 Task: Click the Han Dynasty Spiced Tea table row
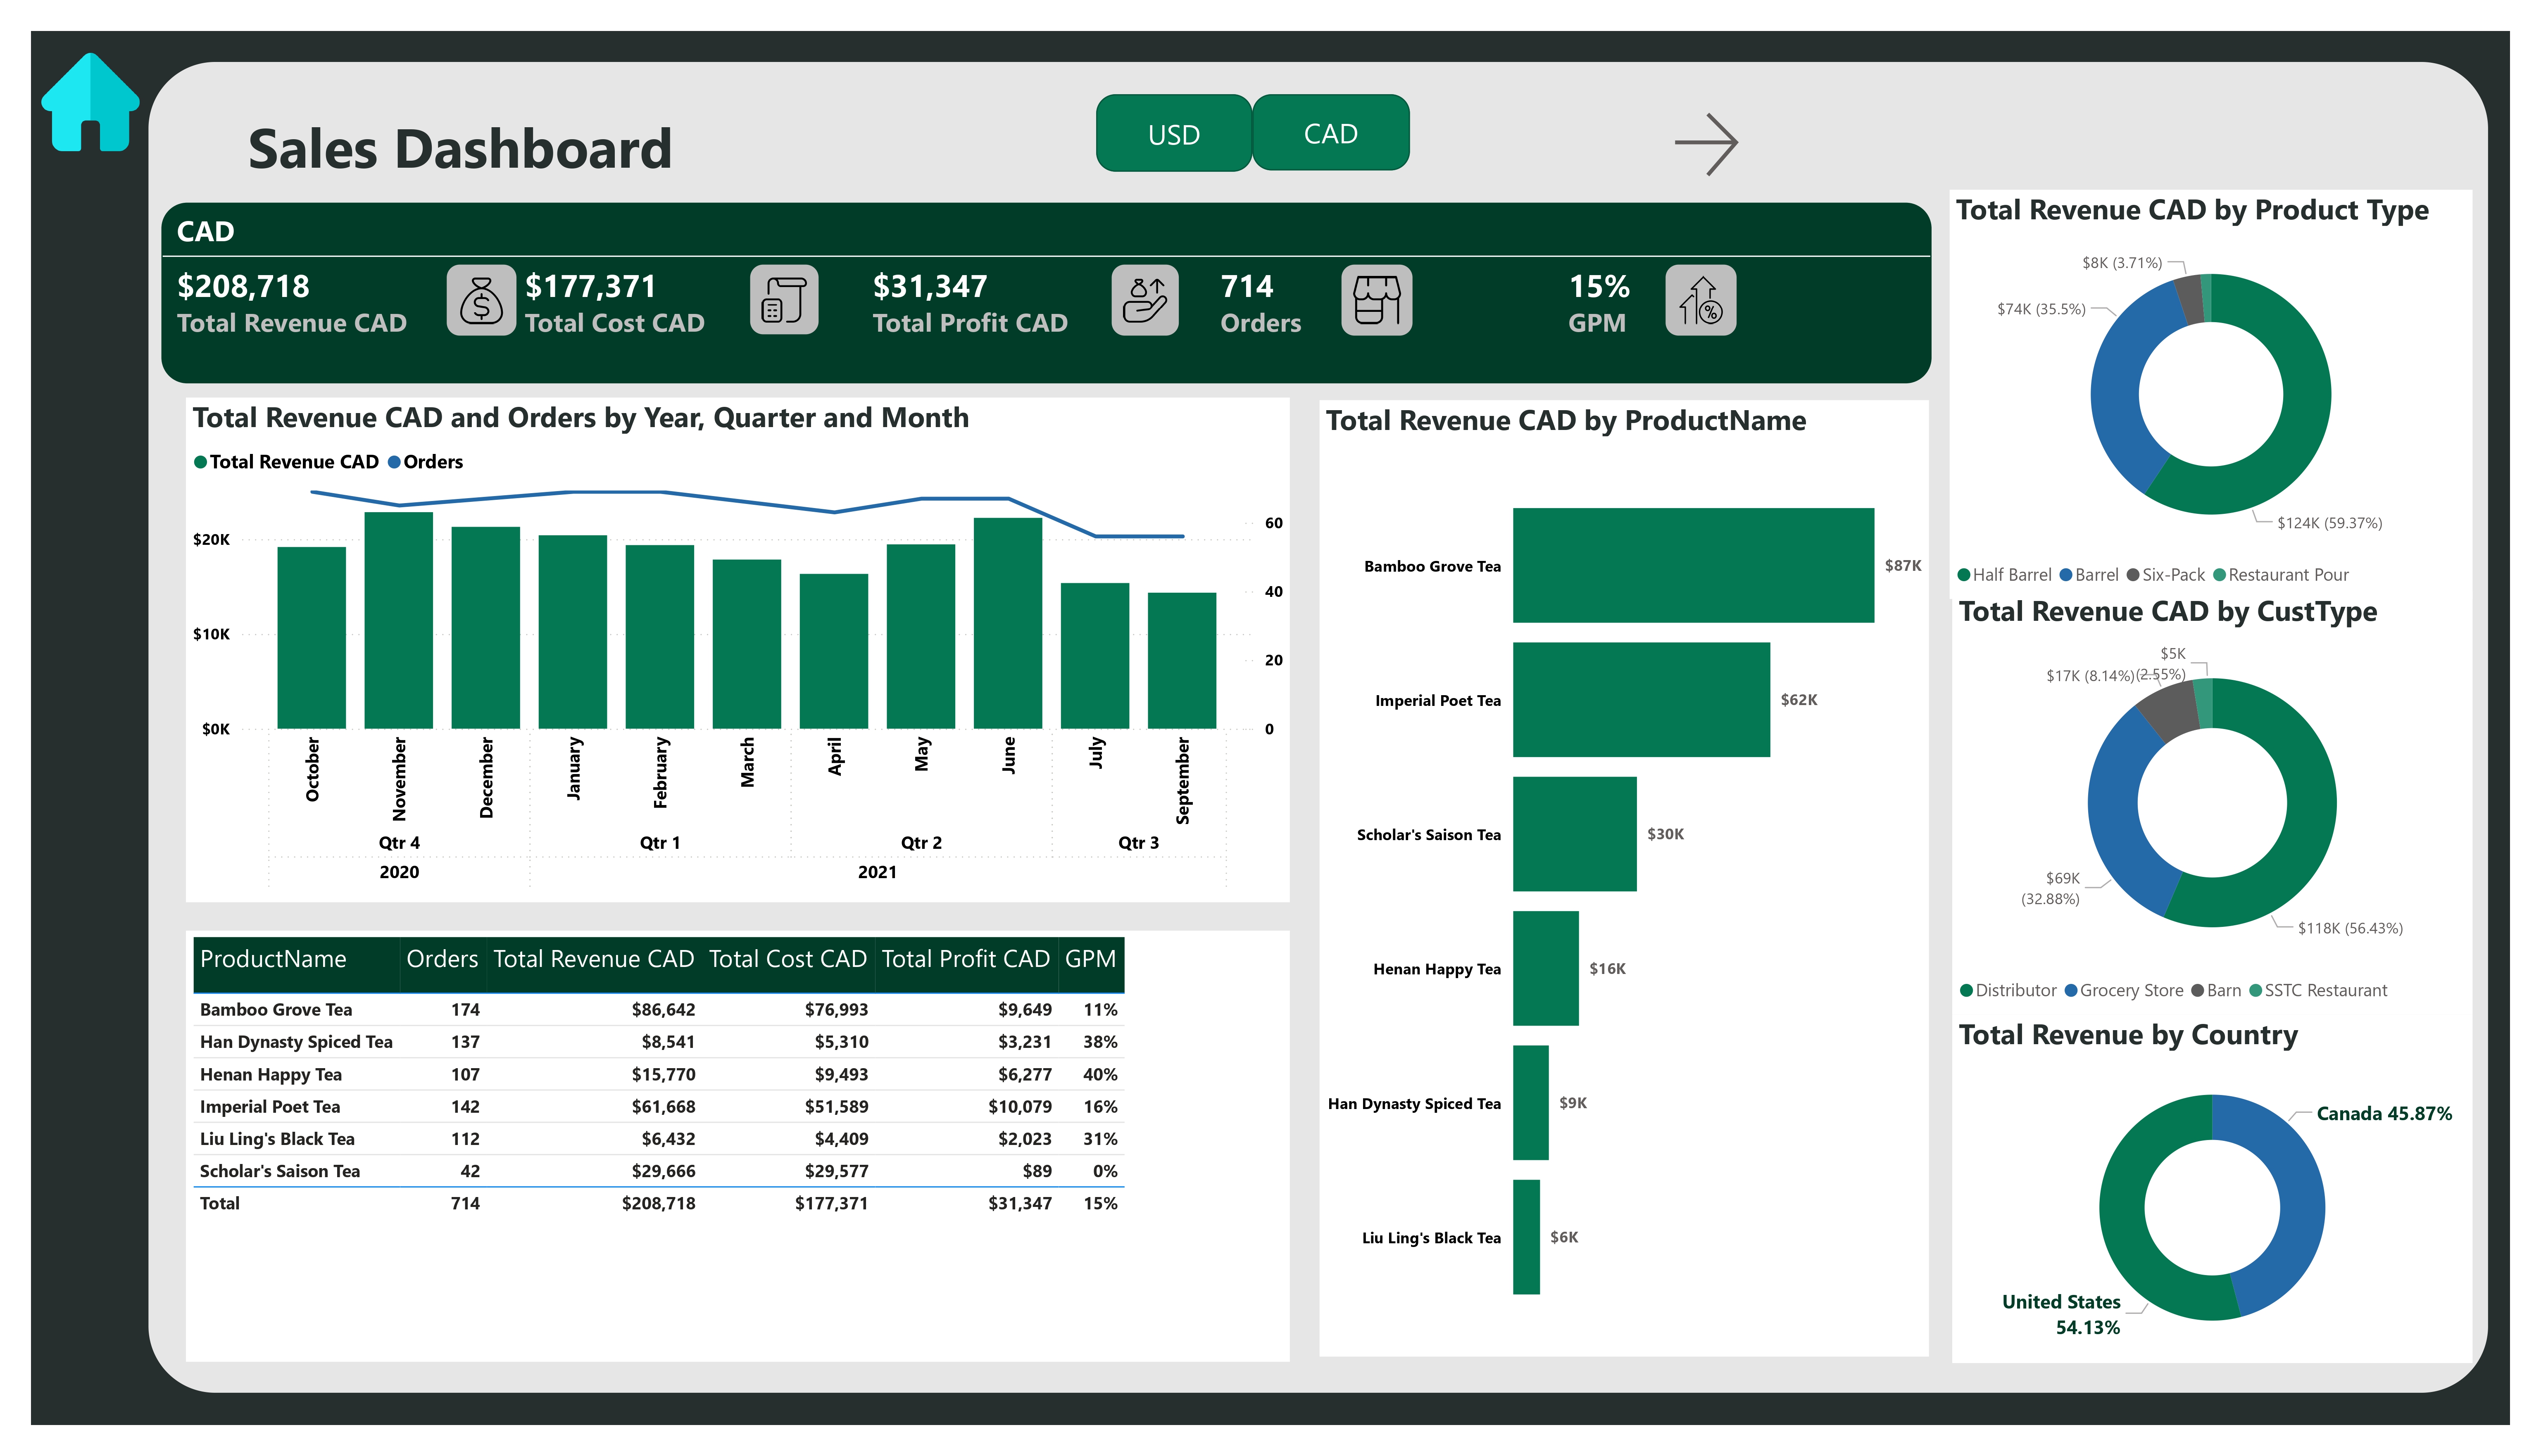pos(658,1042)
